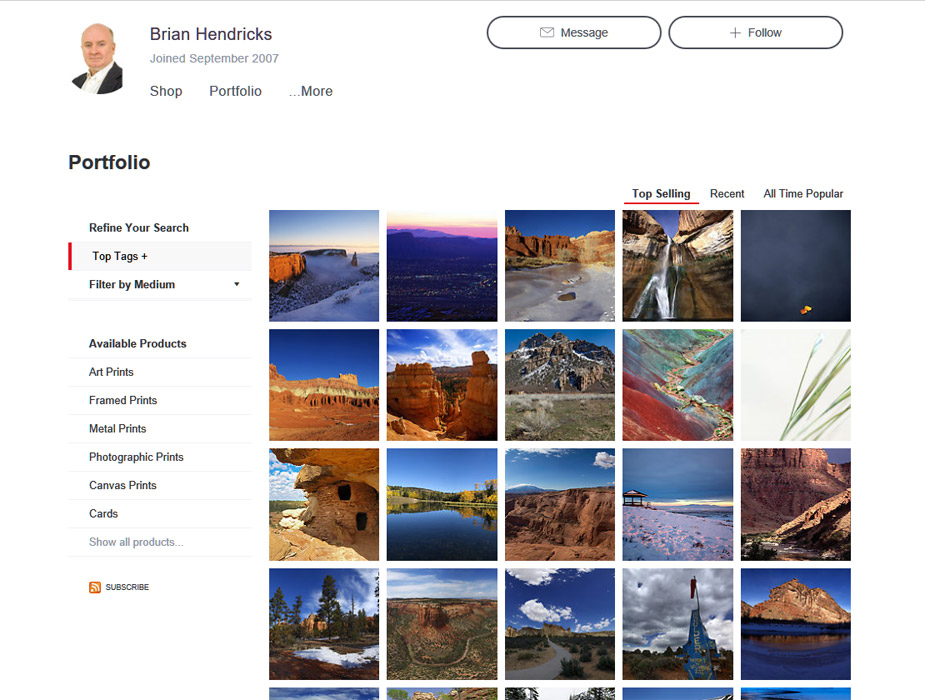Image resolution: width=925 pixels, height=700 pixels.
Task: Select Canvas Prints in Available Products
Action: (x=123, y=485)
